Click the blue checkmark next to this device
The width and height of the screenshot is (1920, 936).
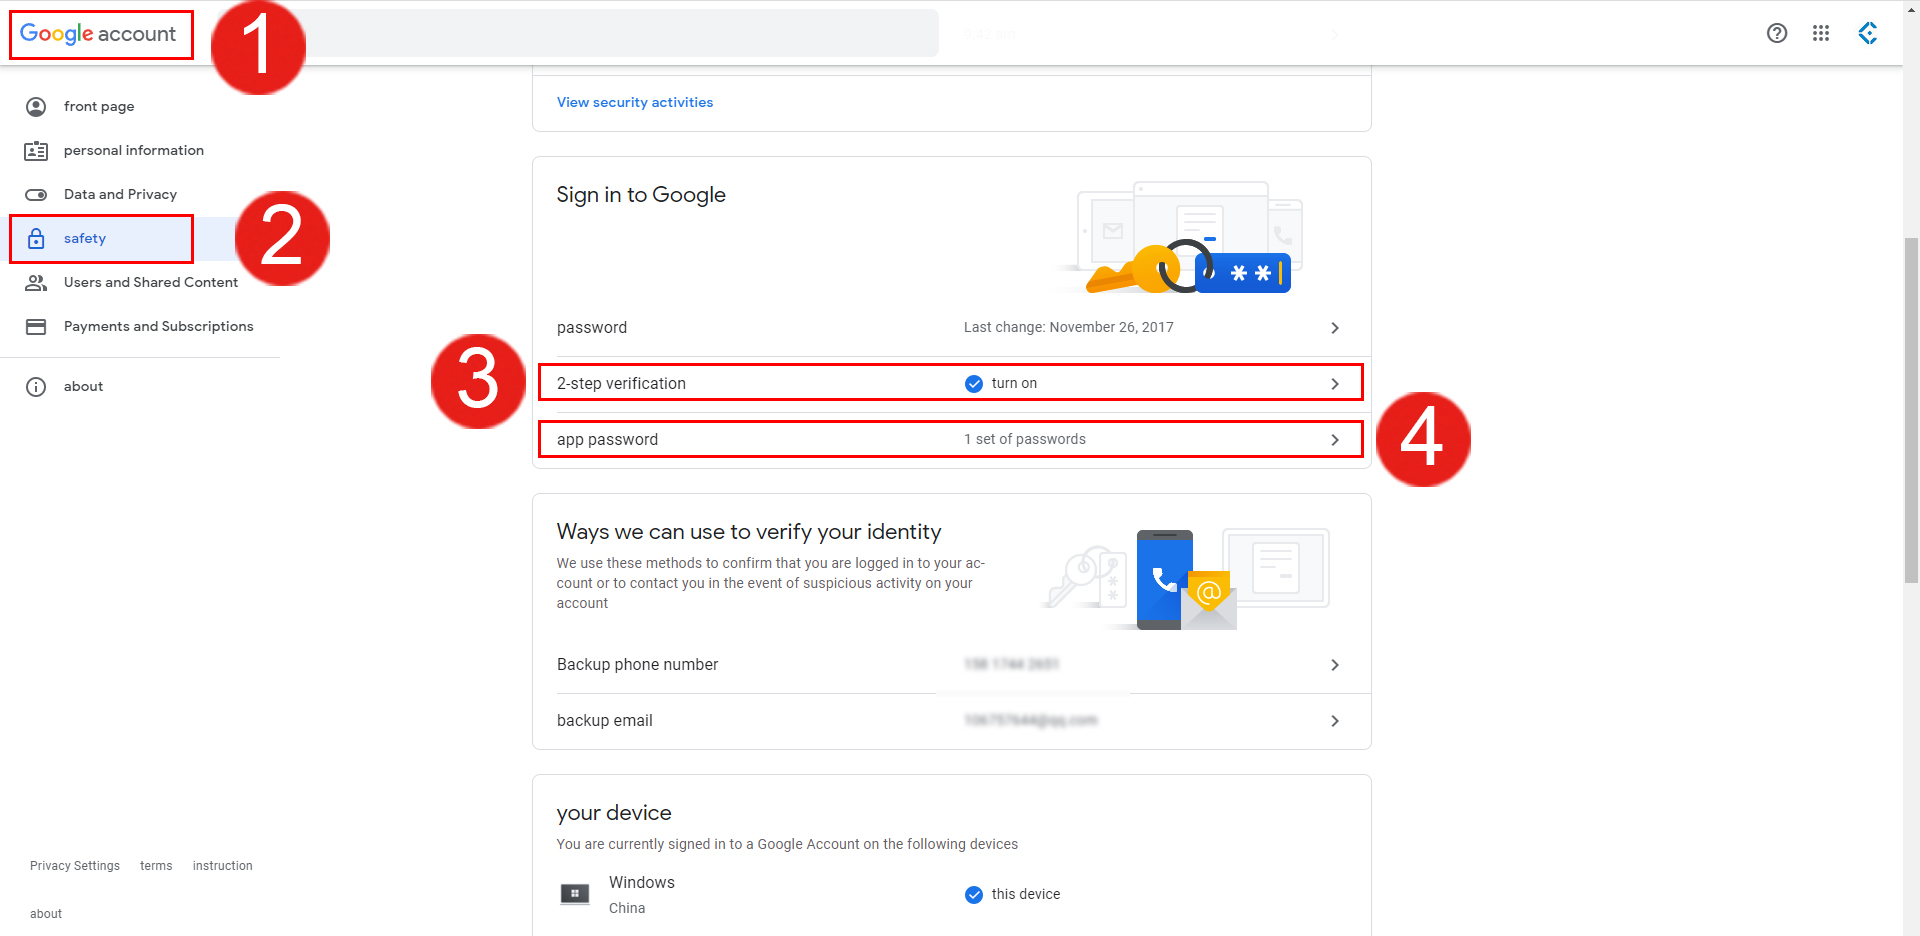point(974,895)
